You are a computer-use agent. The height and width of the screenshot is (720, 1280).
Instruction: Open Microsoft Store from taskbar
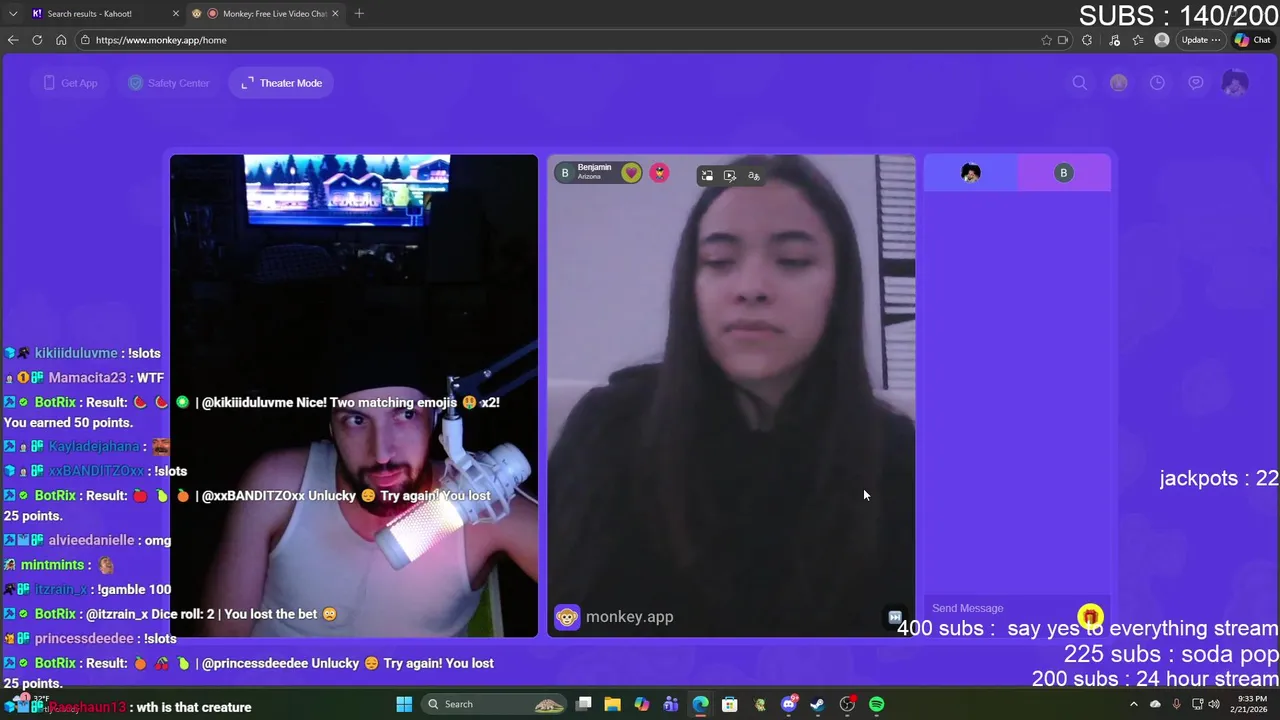coord(730,704)
